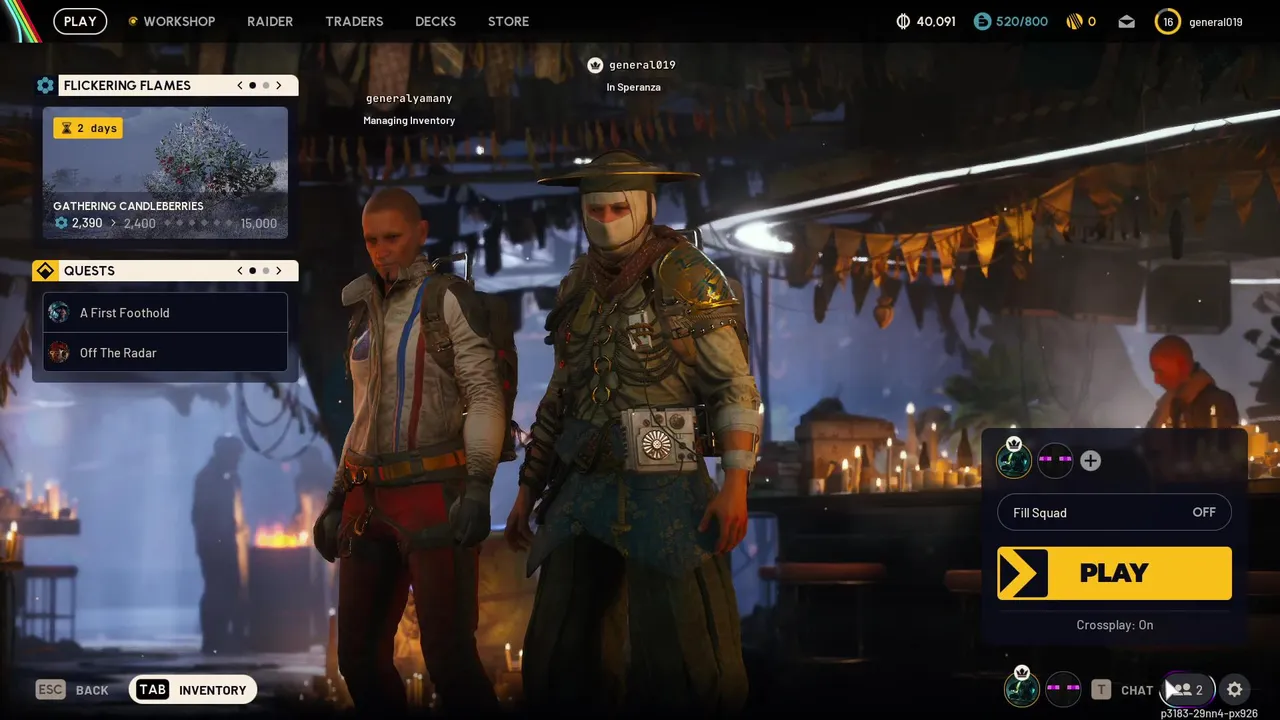The width and height of the screenshot is (1280, 720).
Task: Open the mailbox envelope icon
Action: (x=1127, y=21)
